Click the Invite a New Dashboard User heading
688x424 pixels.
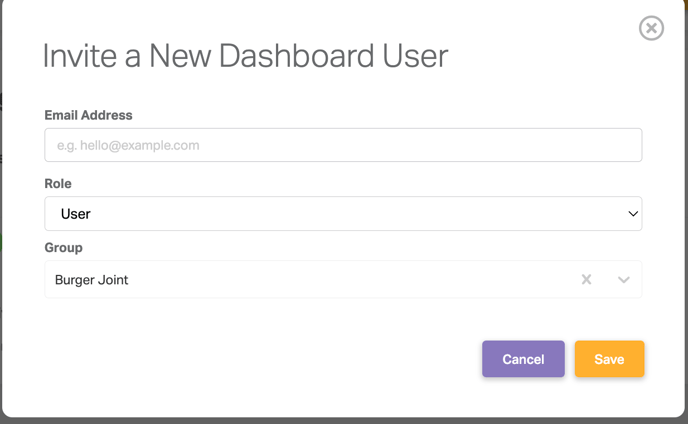(245, 56)
